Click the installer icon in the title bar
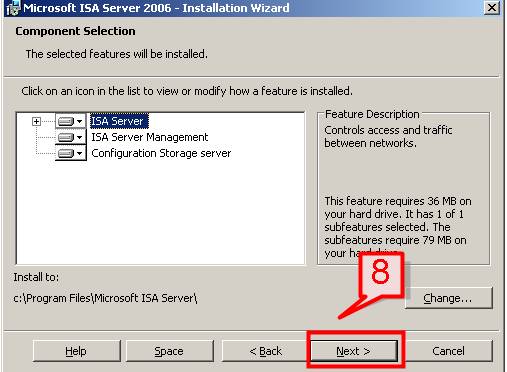Viewport: 507px width, 372px height. 13,8
